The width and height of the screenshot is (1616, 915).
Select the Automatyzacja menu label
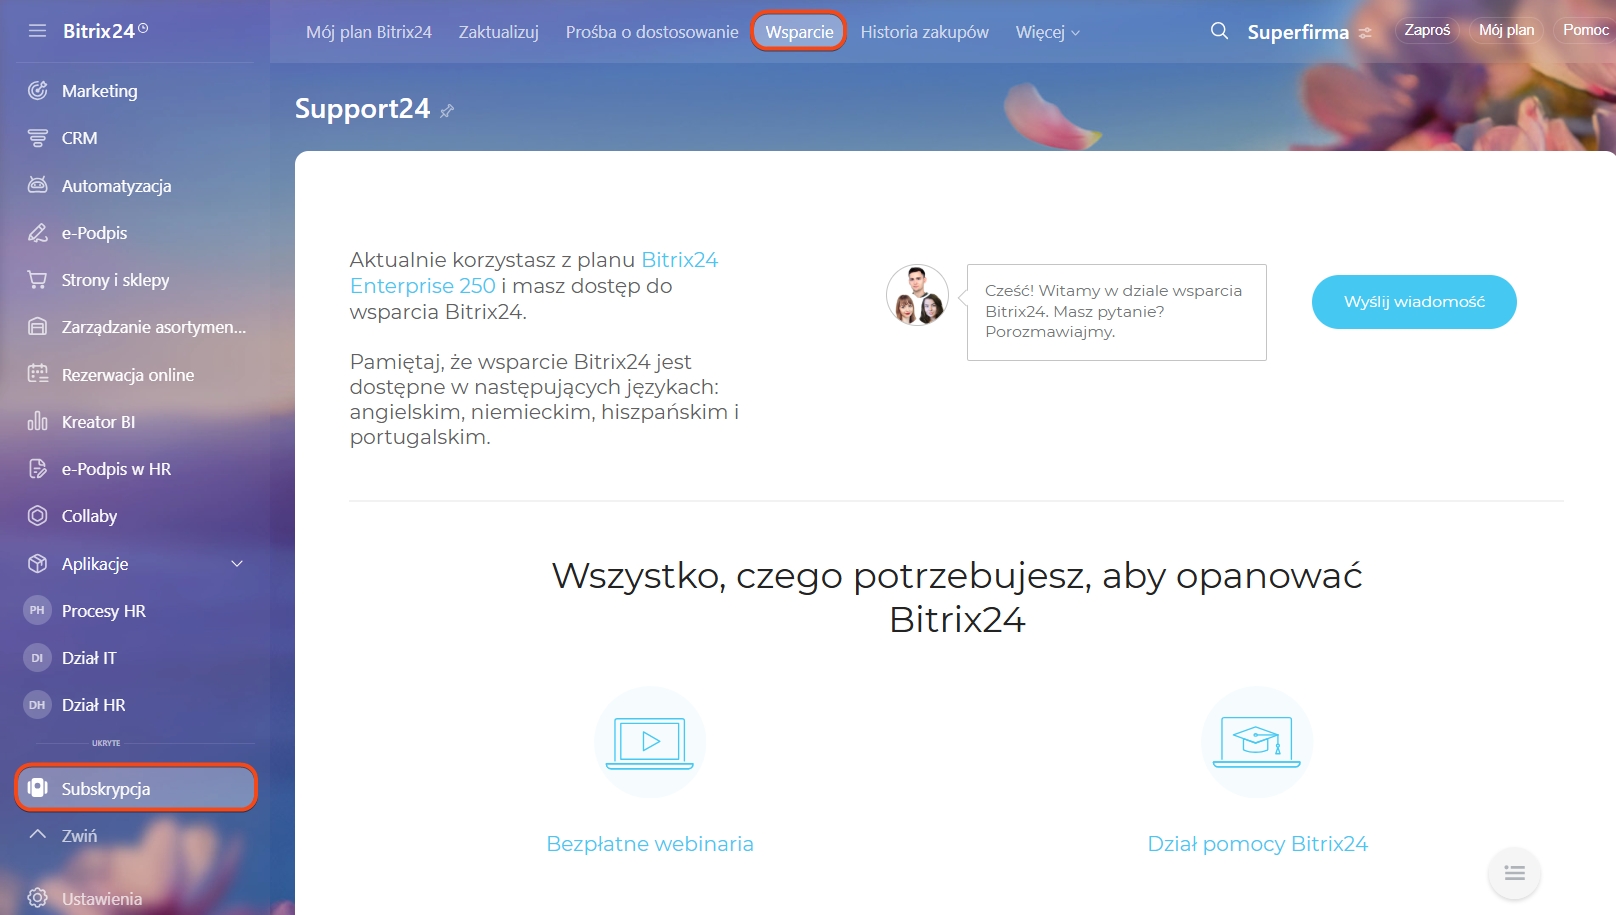pyautogui.click(x=116, y=186)
